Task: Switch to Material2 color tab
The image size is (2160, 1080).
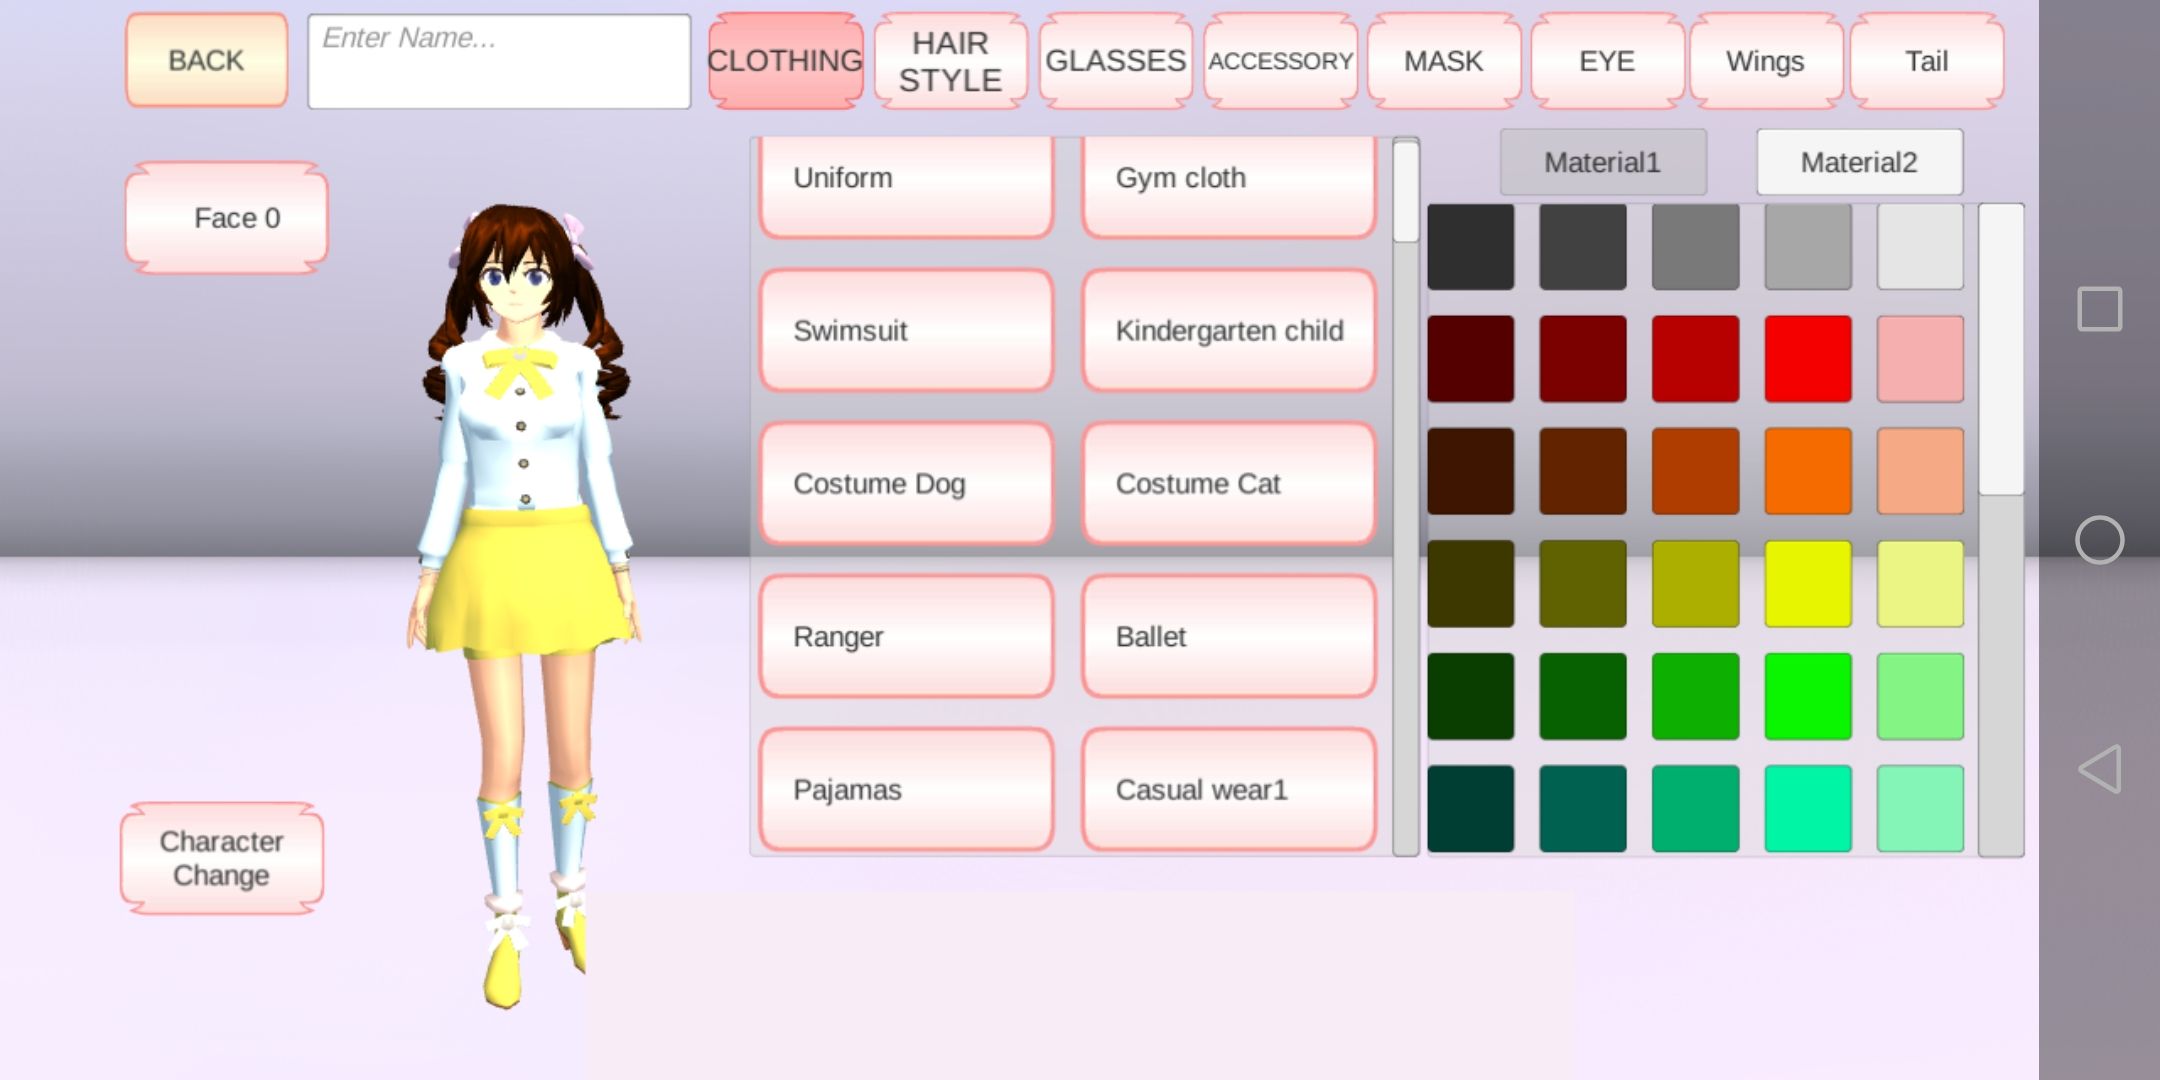Action: [1859, 162]
